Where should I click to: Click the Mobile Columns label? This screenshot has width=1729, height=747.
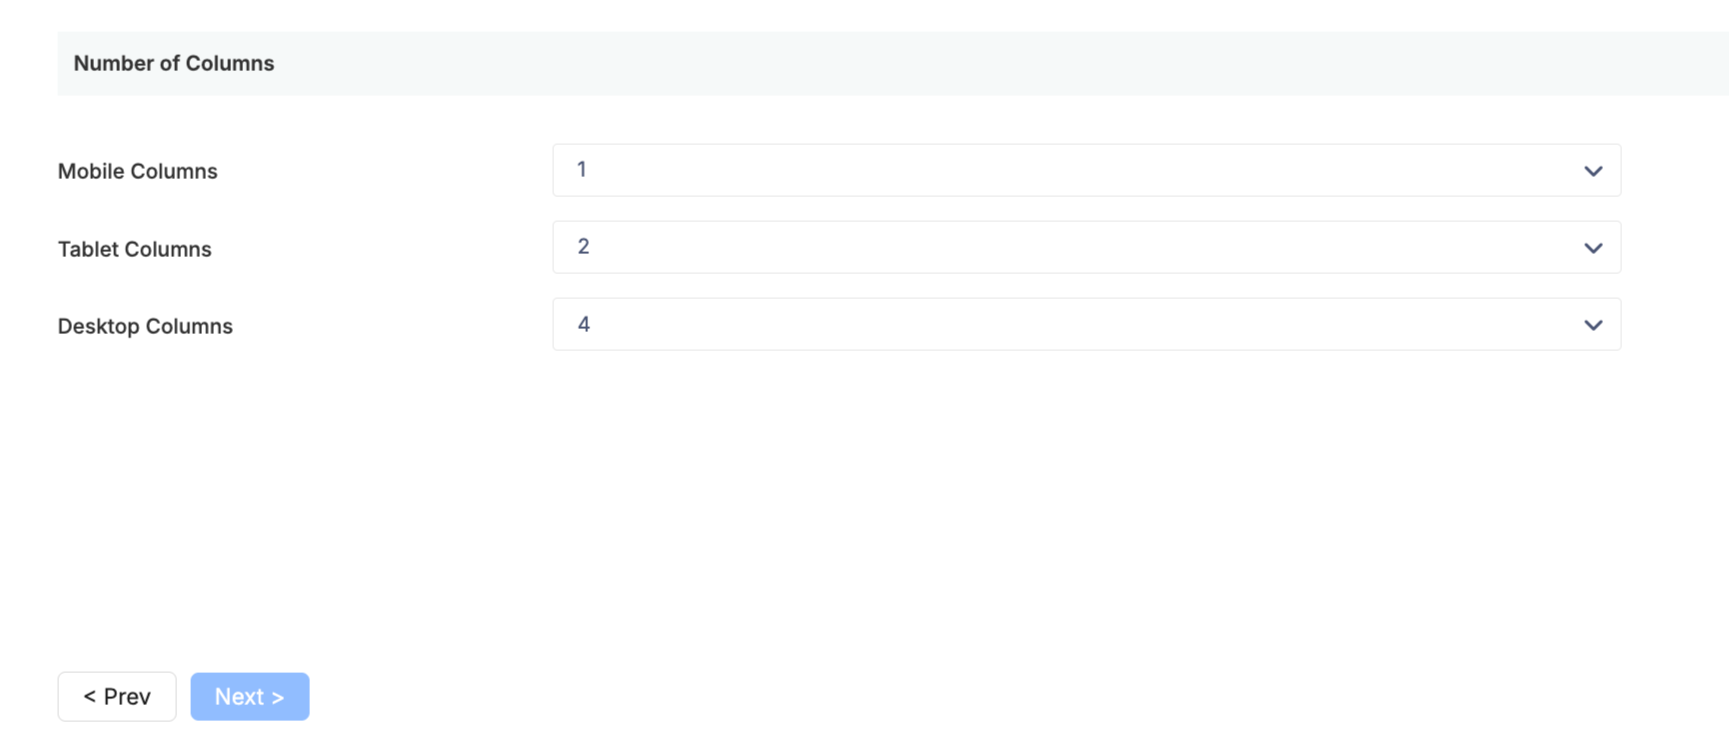(x=137, y=171)
